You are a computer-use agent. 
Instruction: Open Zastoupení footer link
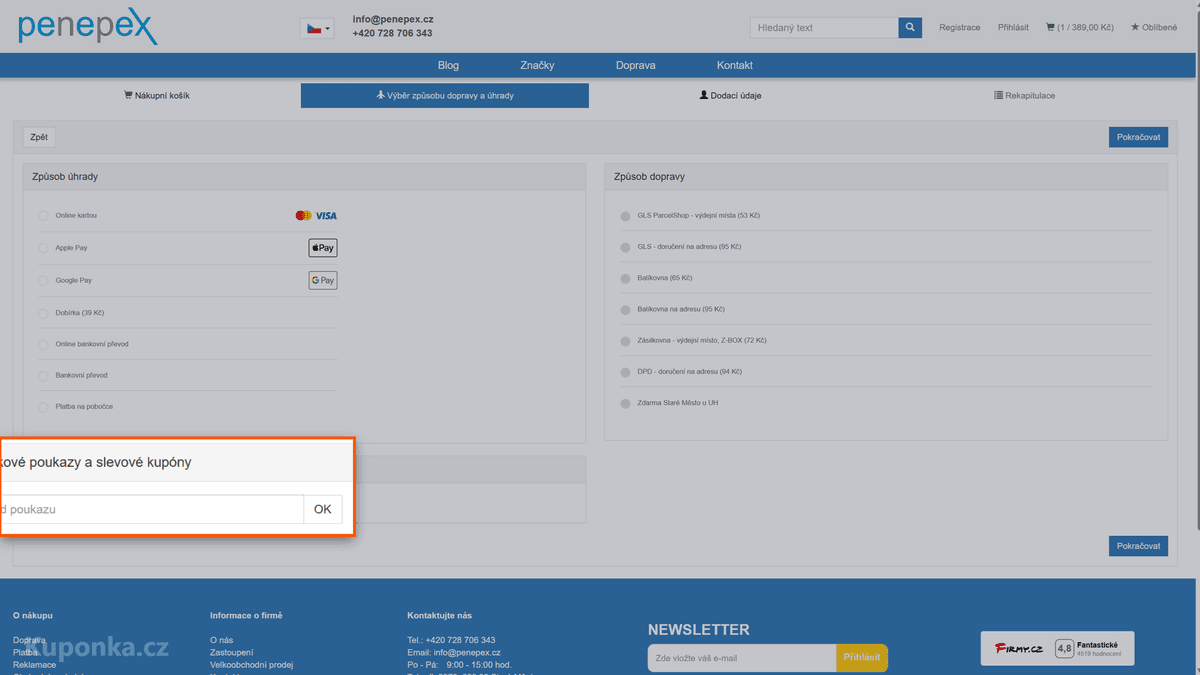(x=232, y=652)
